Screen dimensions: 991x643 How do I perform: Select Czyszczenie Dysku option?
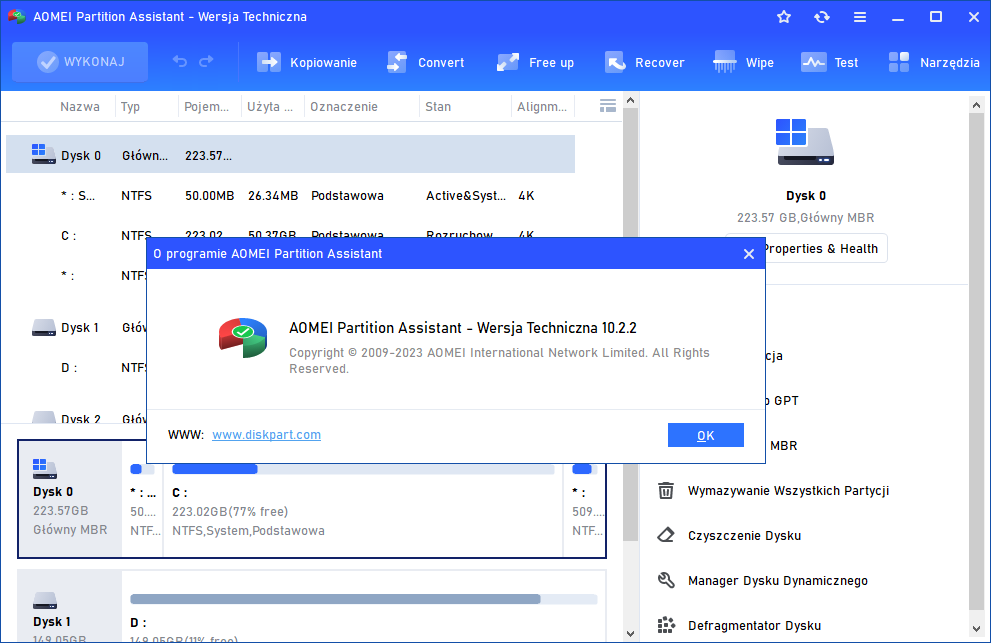coord(745,536)
